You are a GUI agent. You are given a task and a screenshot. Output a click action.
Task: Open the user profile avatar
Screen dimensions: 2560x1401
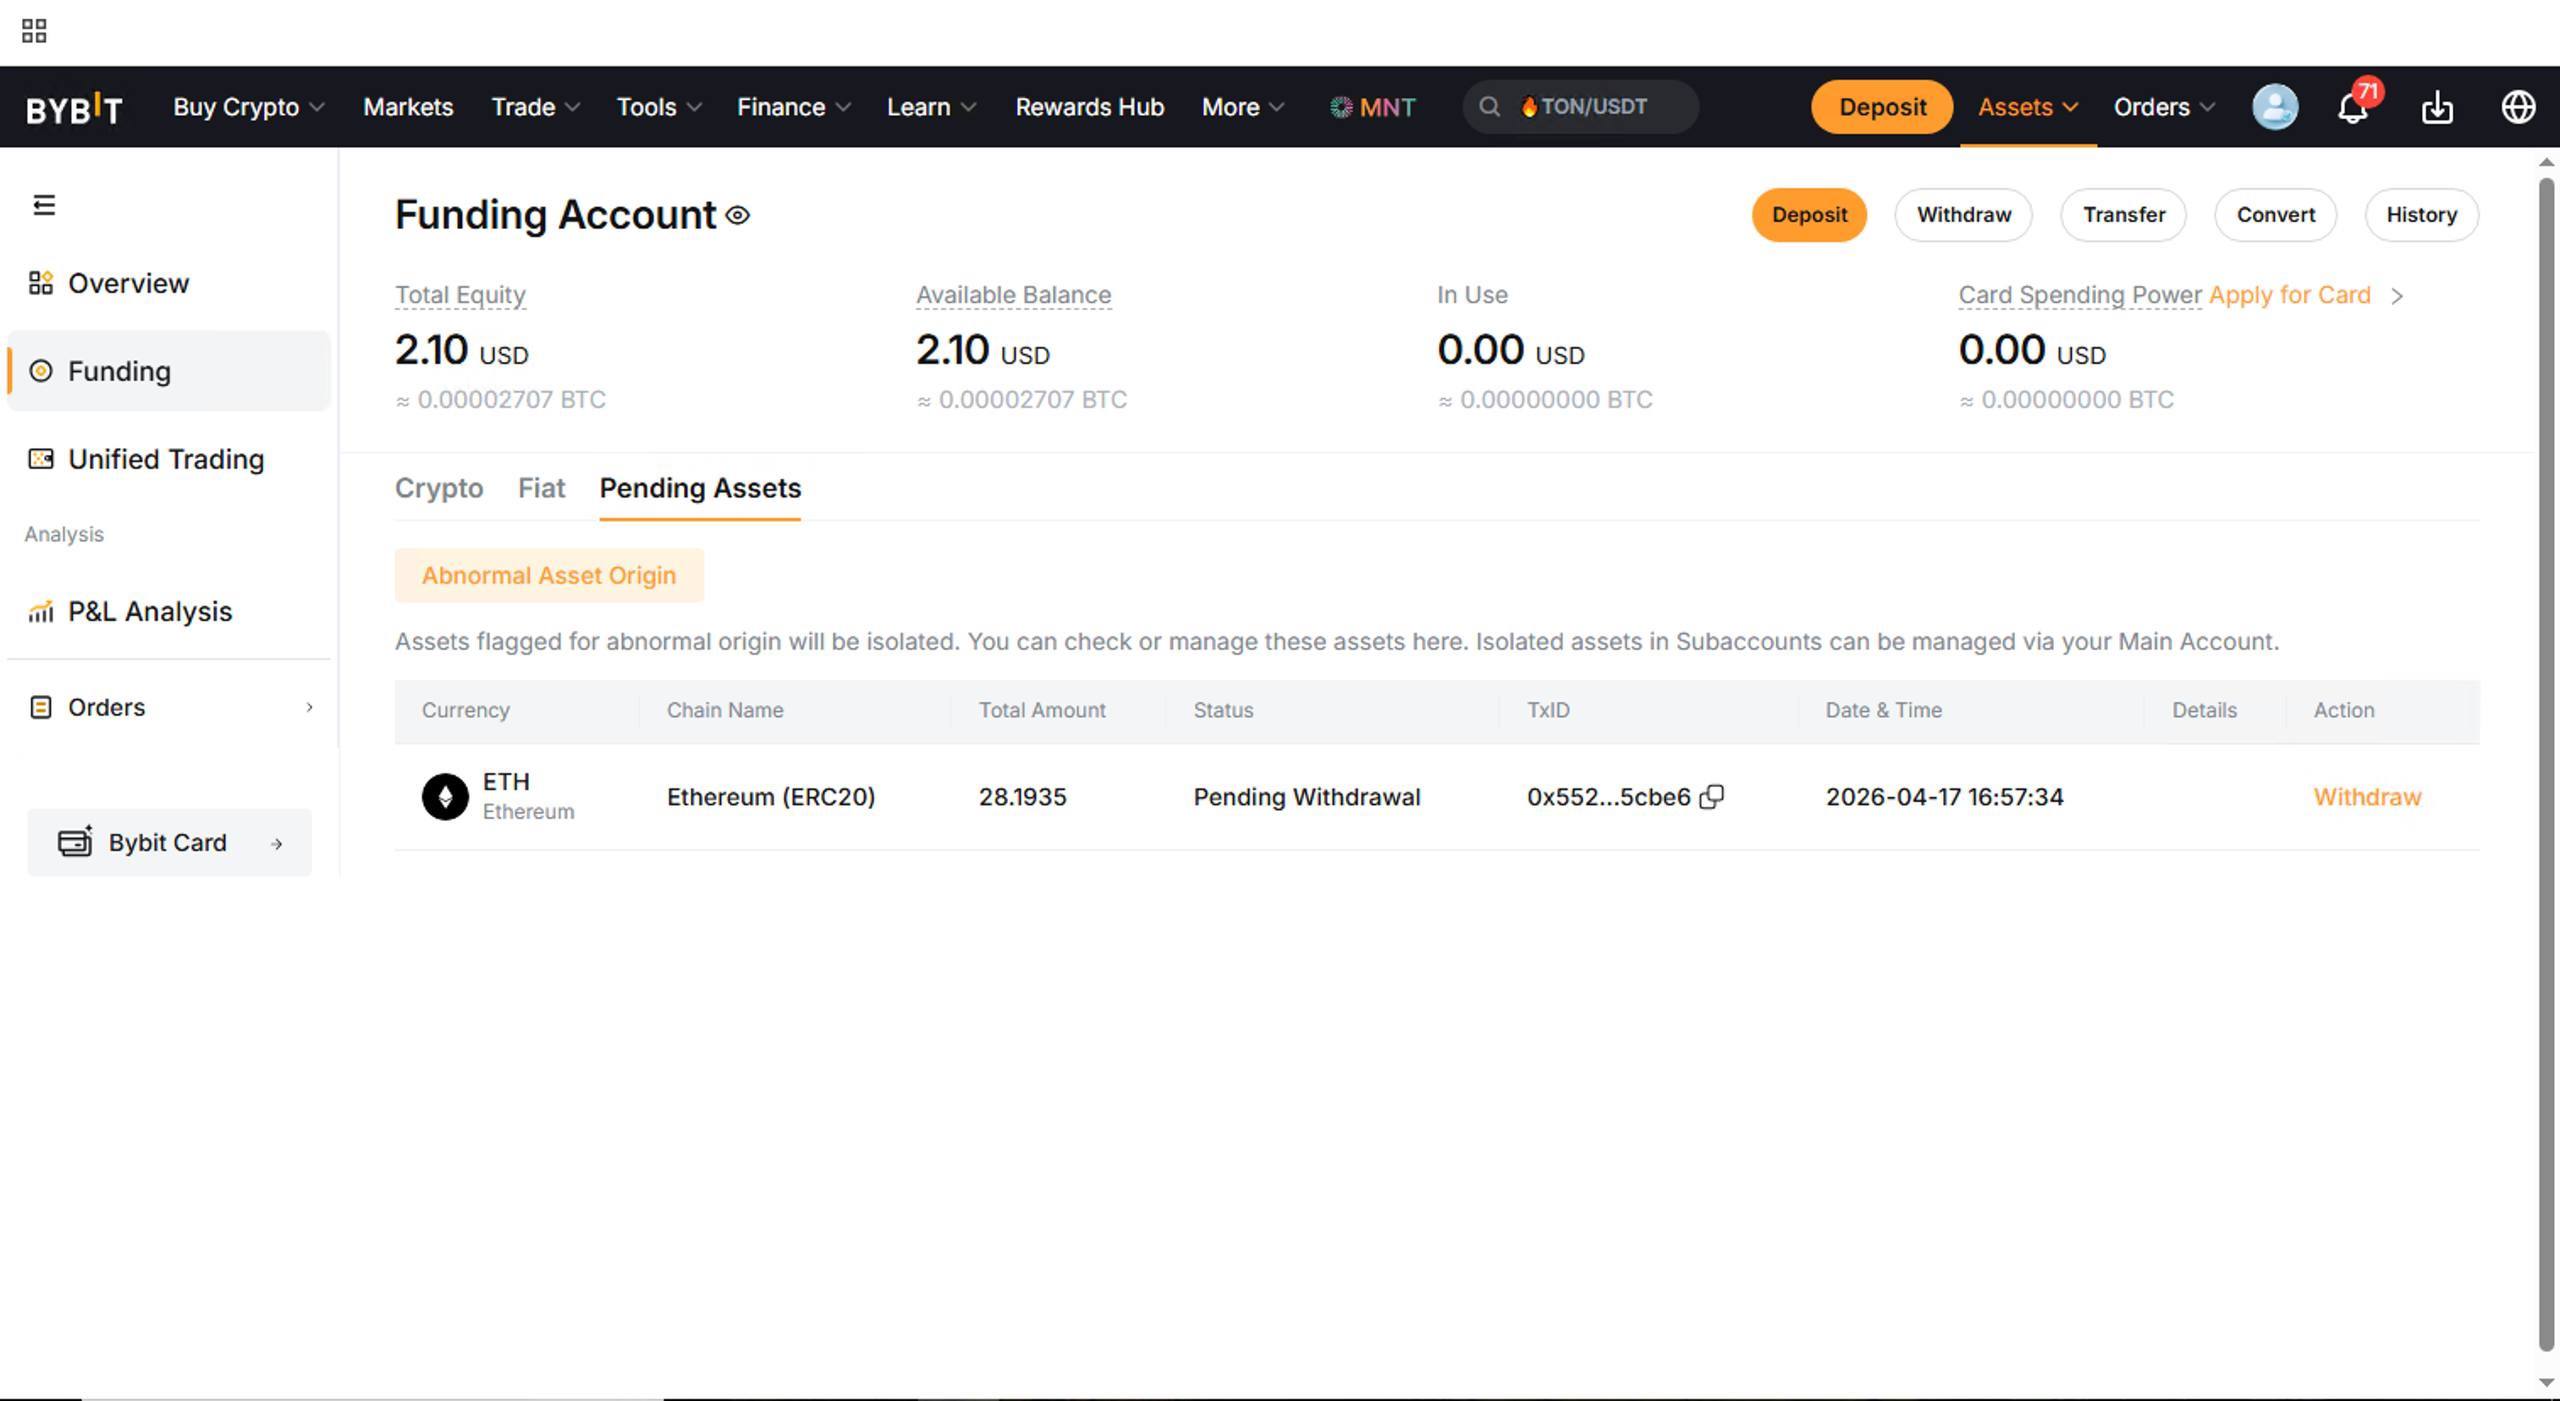[x=2275, y=107]
